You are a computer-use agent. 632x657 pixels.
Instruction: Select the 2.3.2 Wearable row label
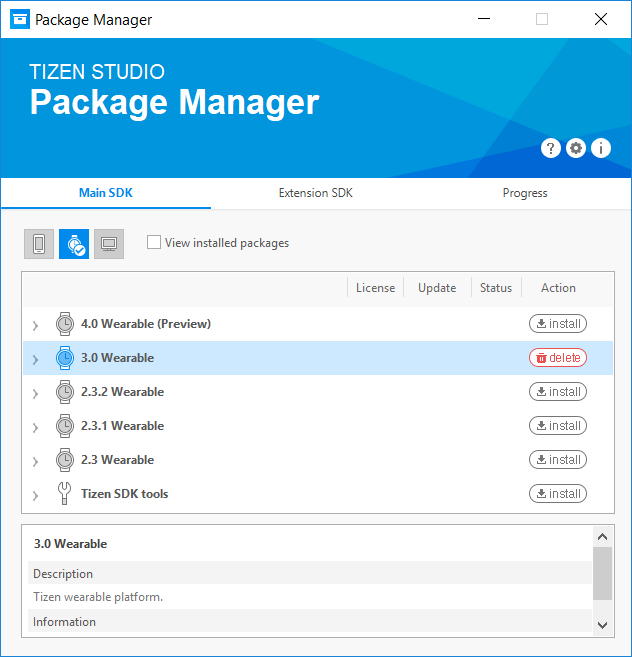pos(122,392)
